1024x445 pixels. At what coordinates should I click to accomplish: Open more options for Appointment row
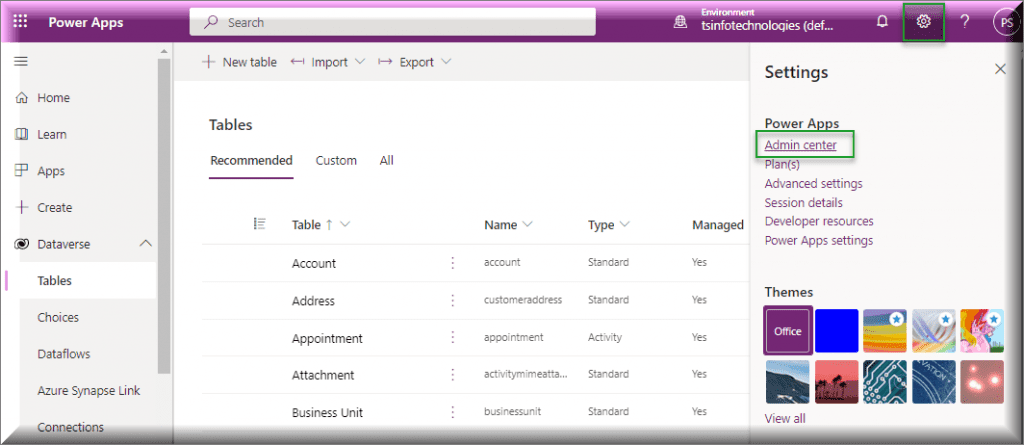(x=452, y=337)
